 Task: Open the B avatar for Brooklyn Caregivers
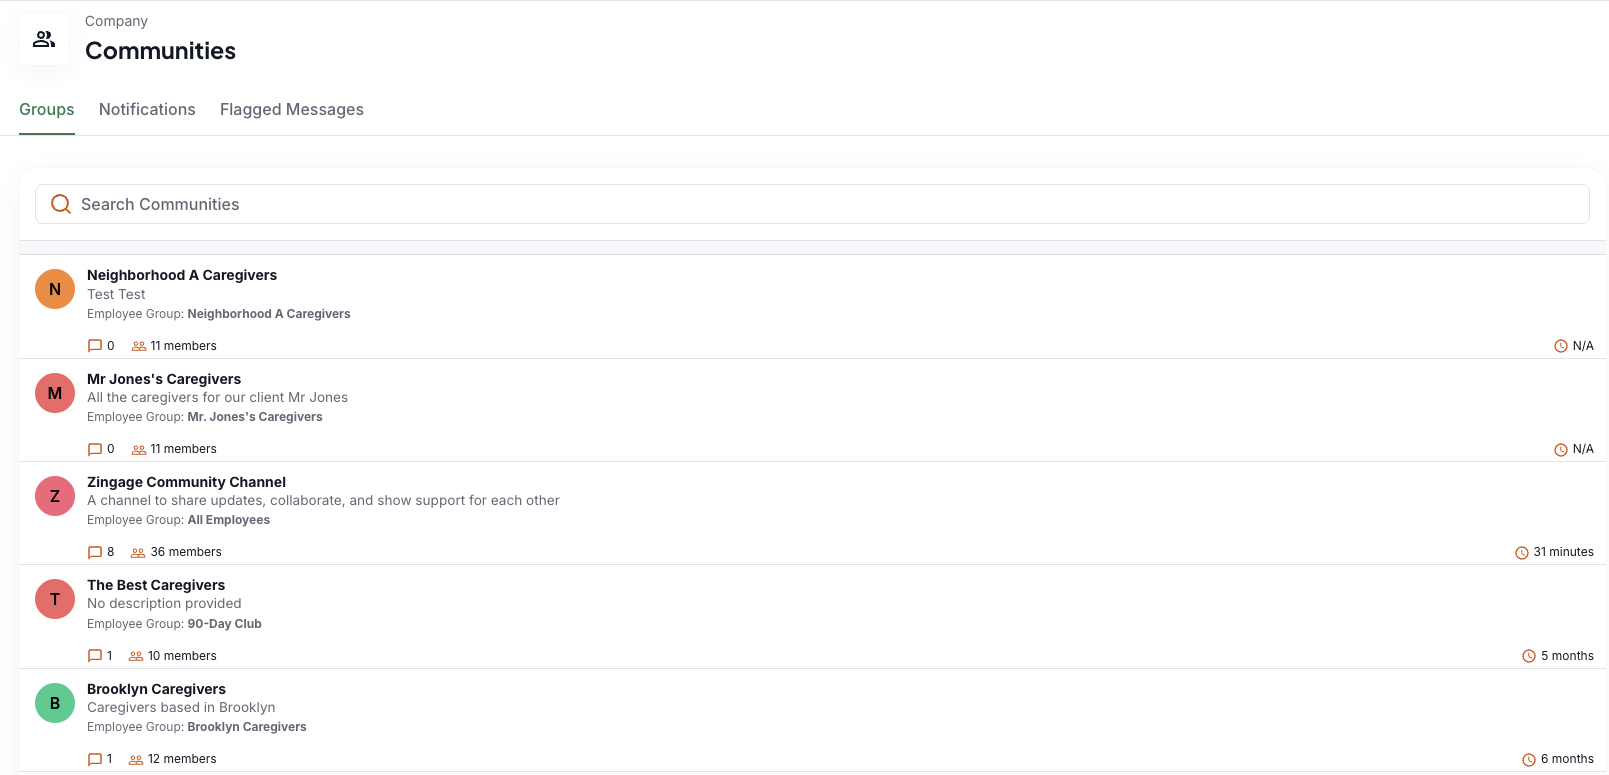coord(55,703)
